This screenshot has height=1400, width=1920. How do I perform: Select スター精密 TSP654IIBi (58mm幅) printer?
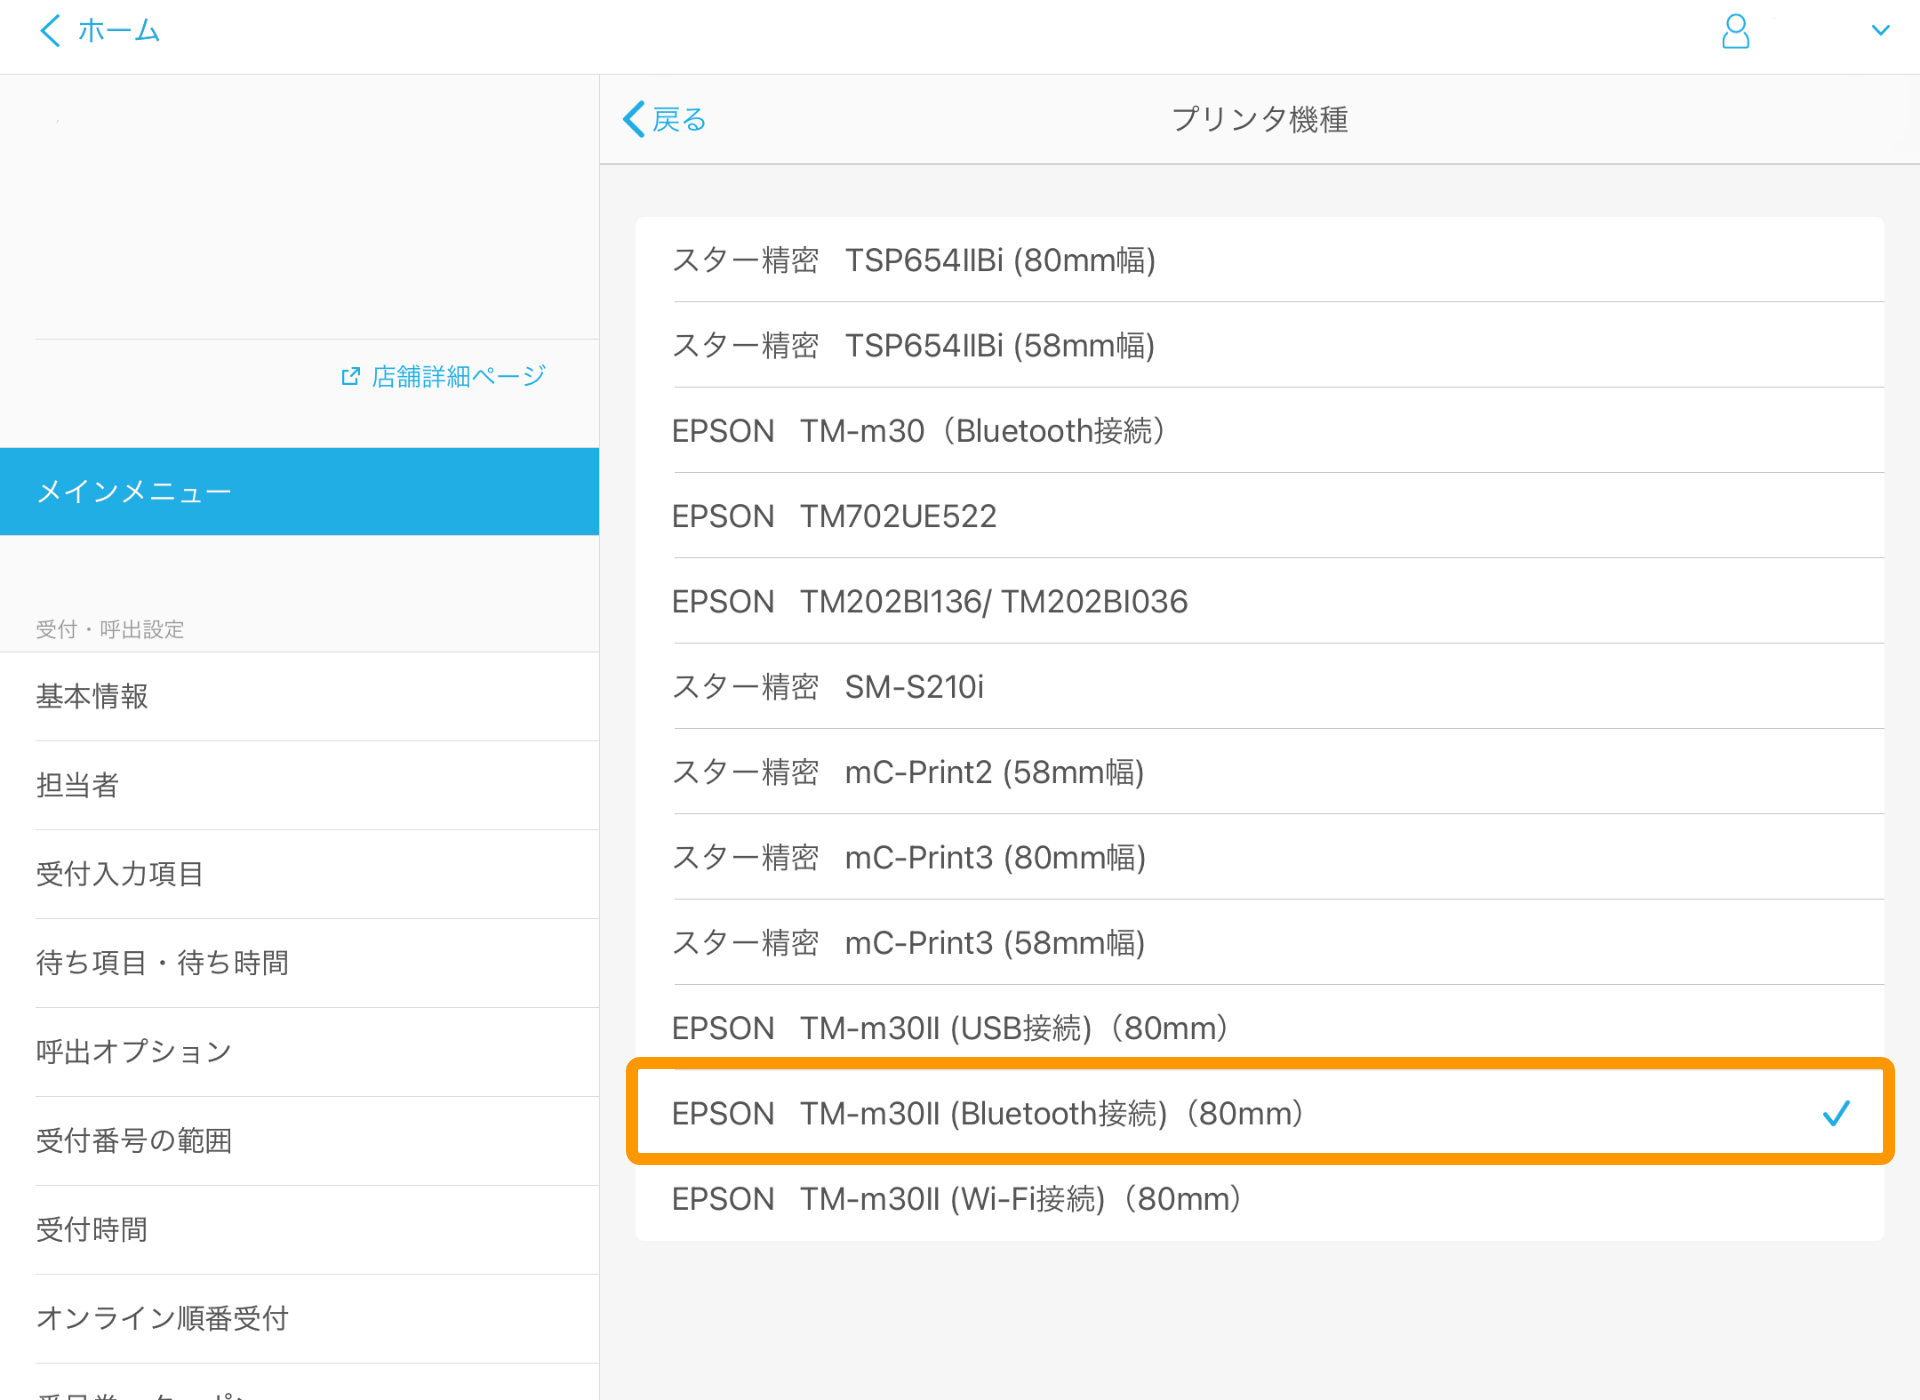point(1260,345)
